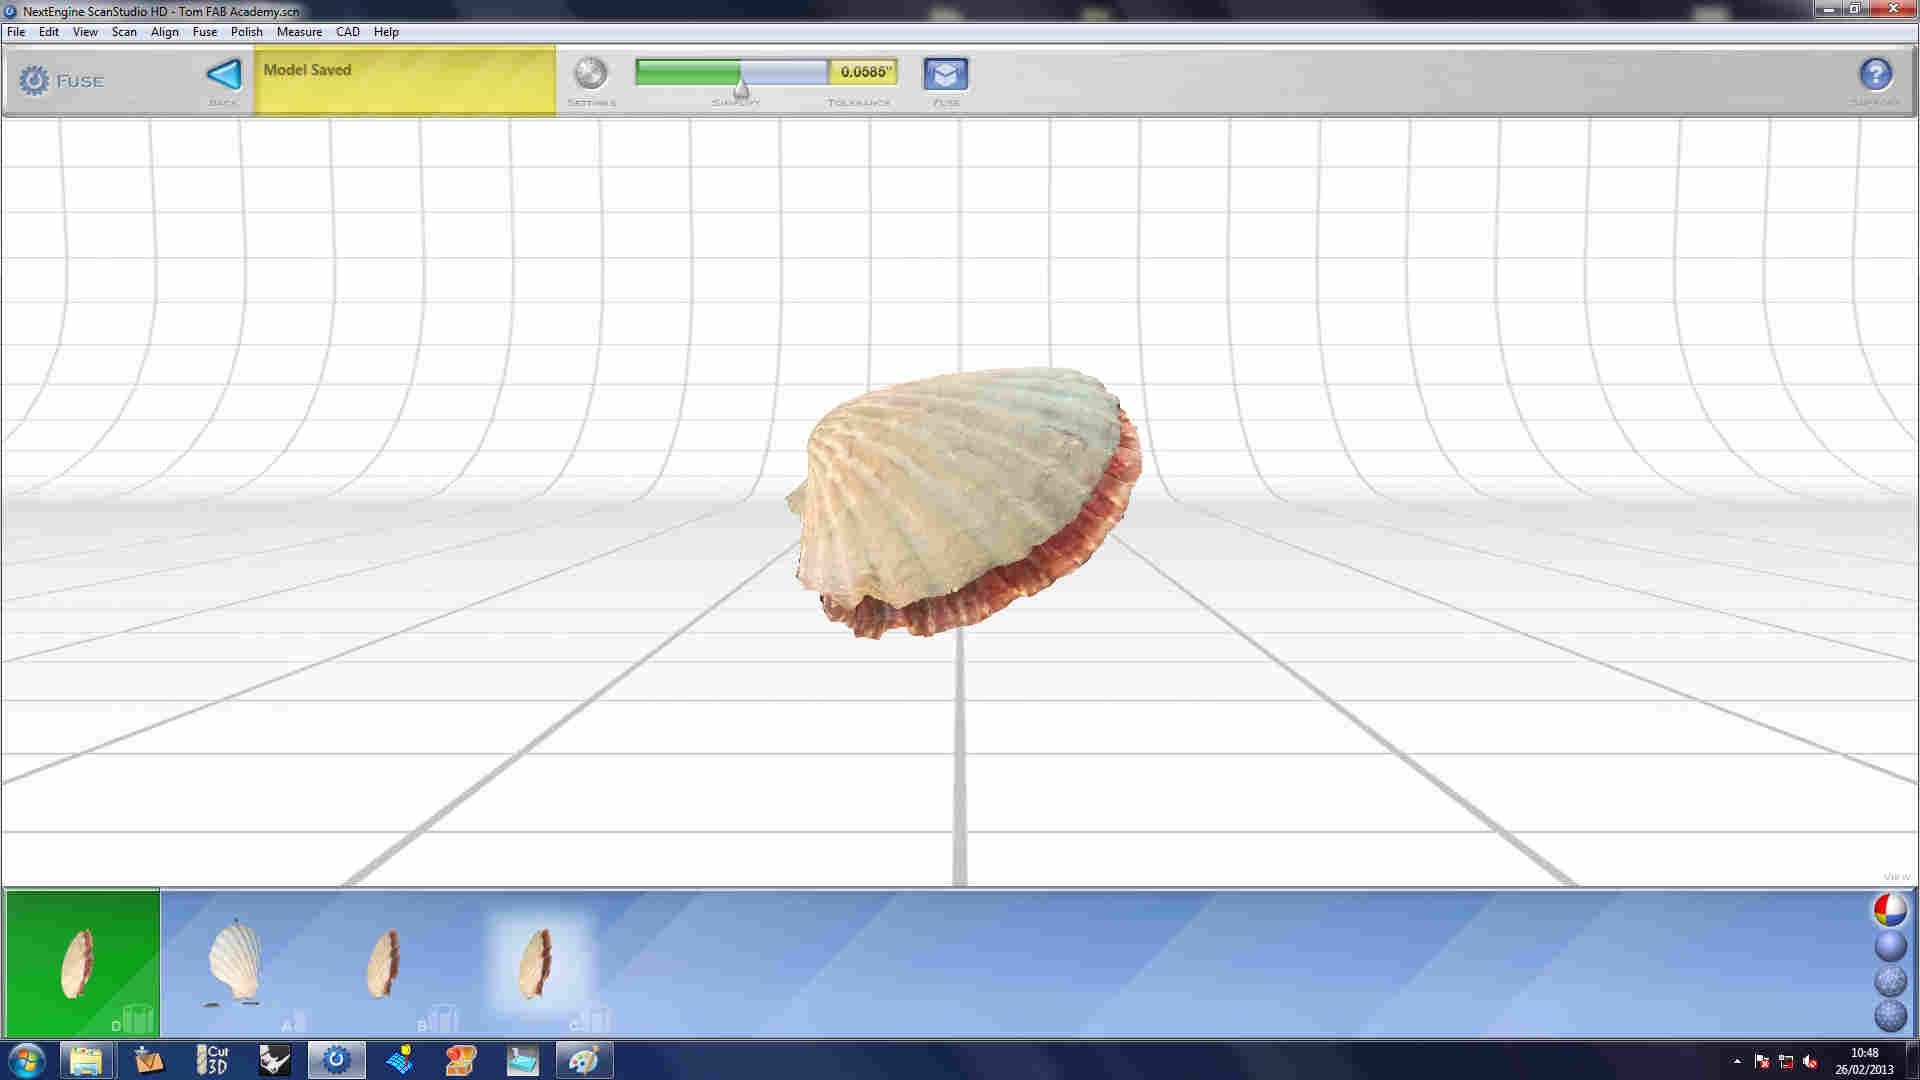Select fused model D green thumbnail
The image size is (1920, 1080).
[82, 962]
